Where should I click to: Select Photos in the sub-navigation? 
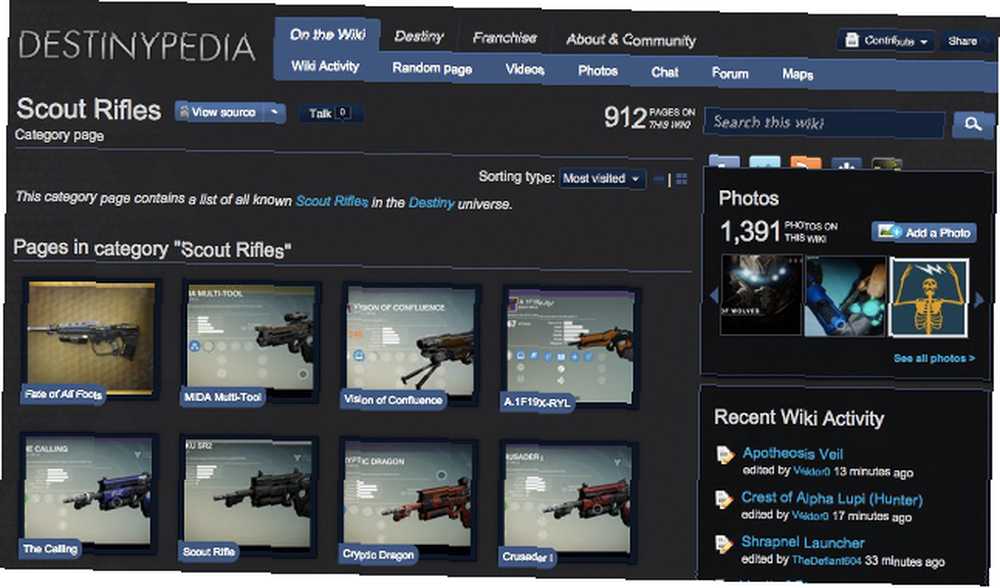pyautogui.click(x=598, y=71)
